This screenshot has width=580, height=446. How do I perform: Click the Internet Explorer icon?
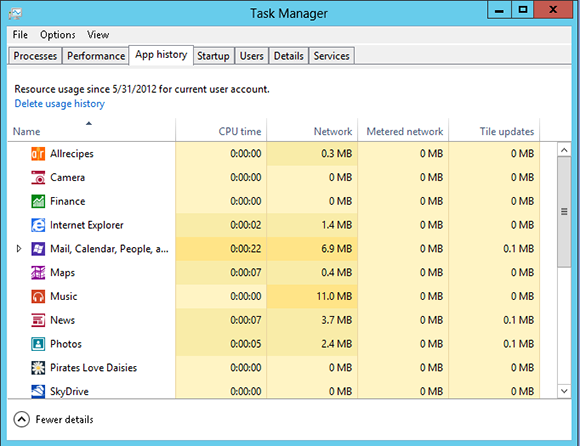(38, 225)
